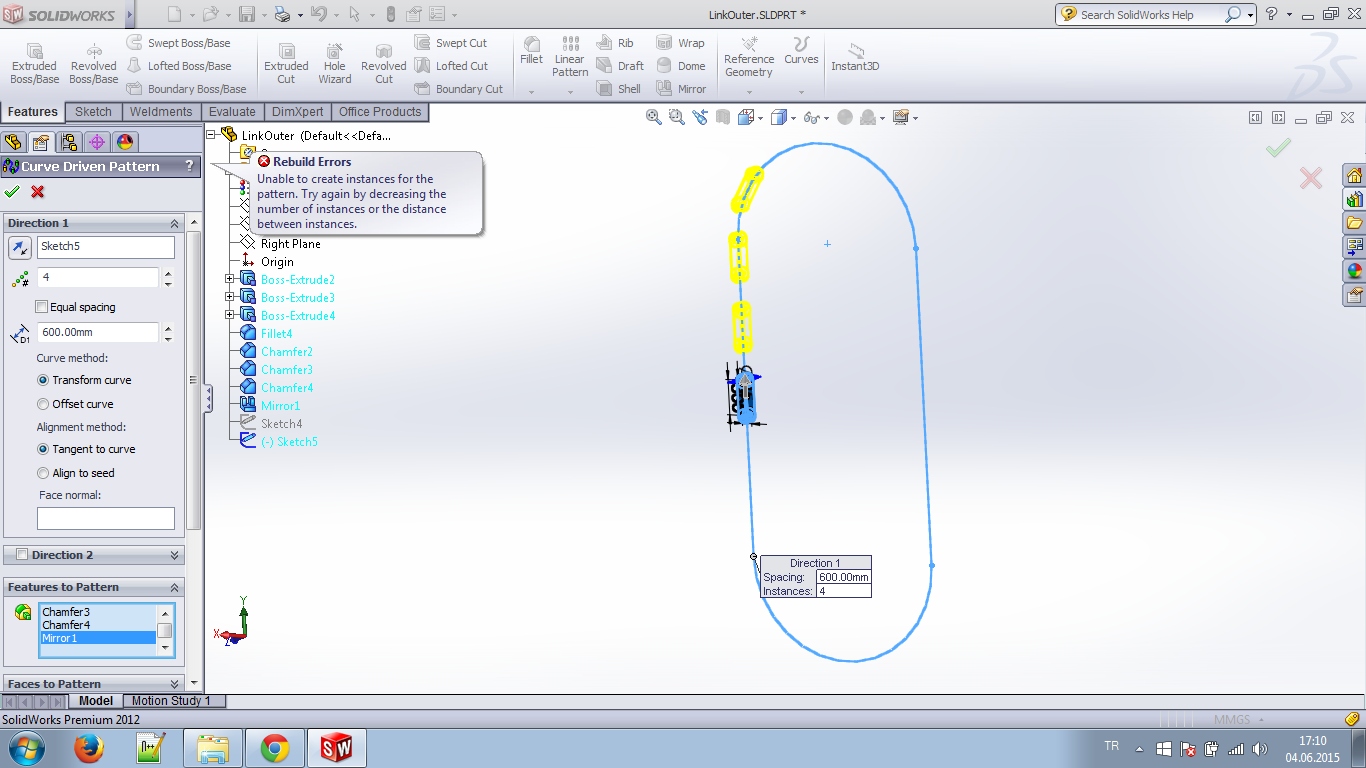Image resolution: width=1366 pixels, height=768 pixels.
Task: Increment the number of instances stepper
Action: click(x=167, y=273)
